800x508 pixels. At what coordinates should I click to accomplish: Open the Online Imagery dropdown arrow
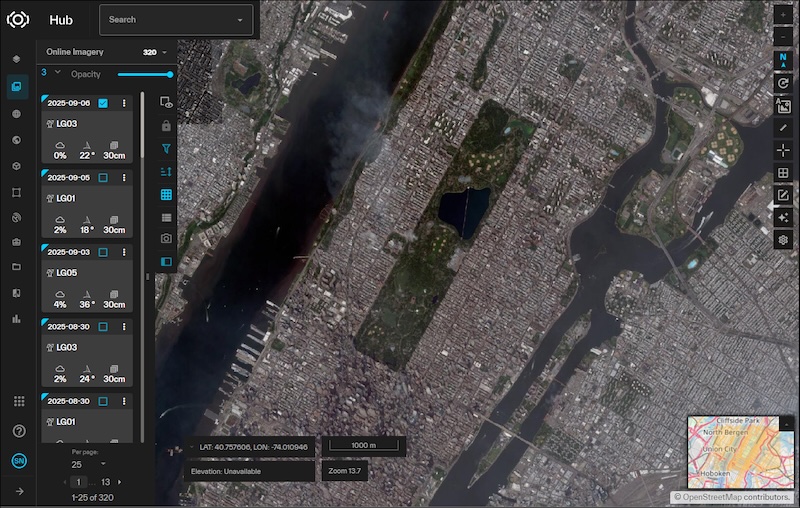click(164, 52)
